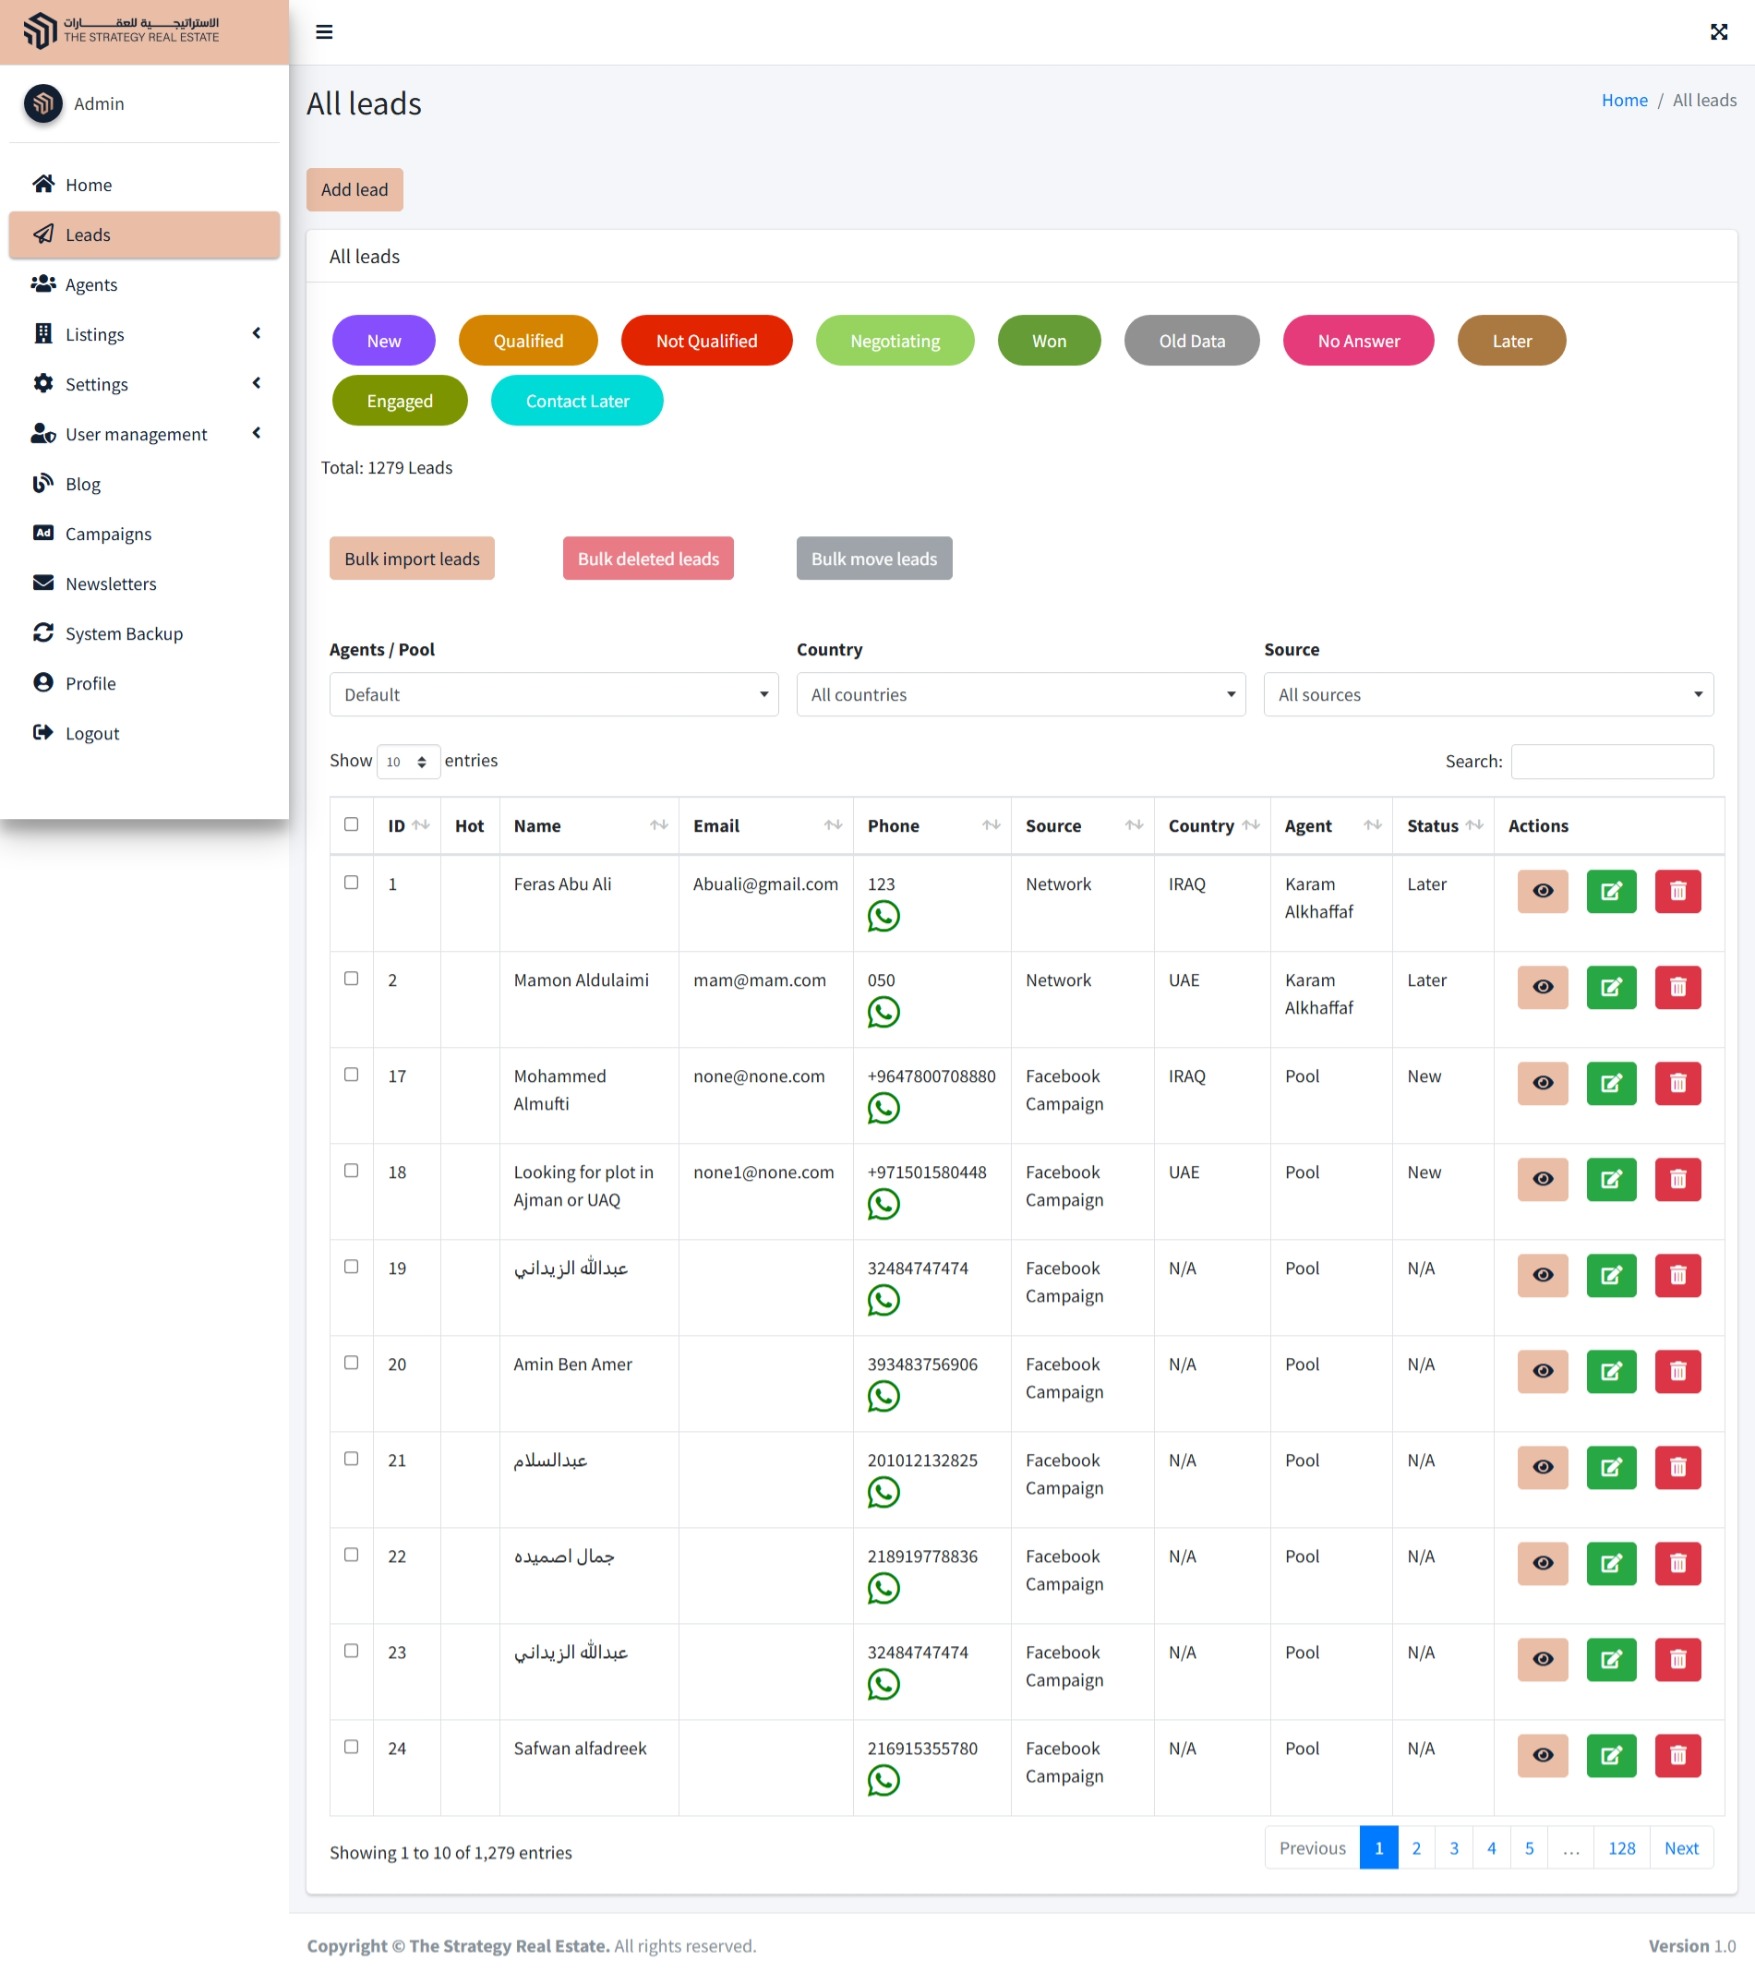Open Campaigns from the sidebar

coord(108,534)
